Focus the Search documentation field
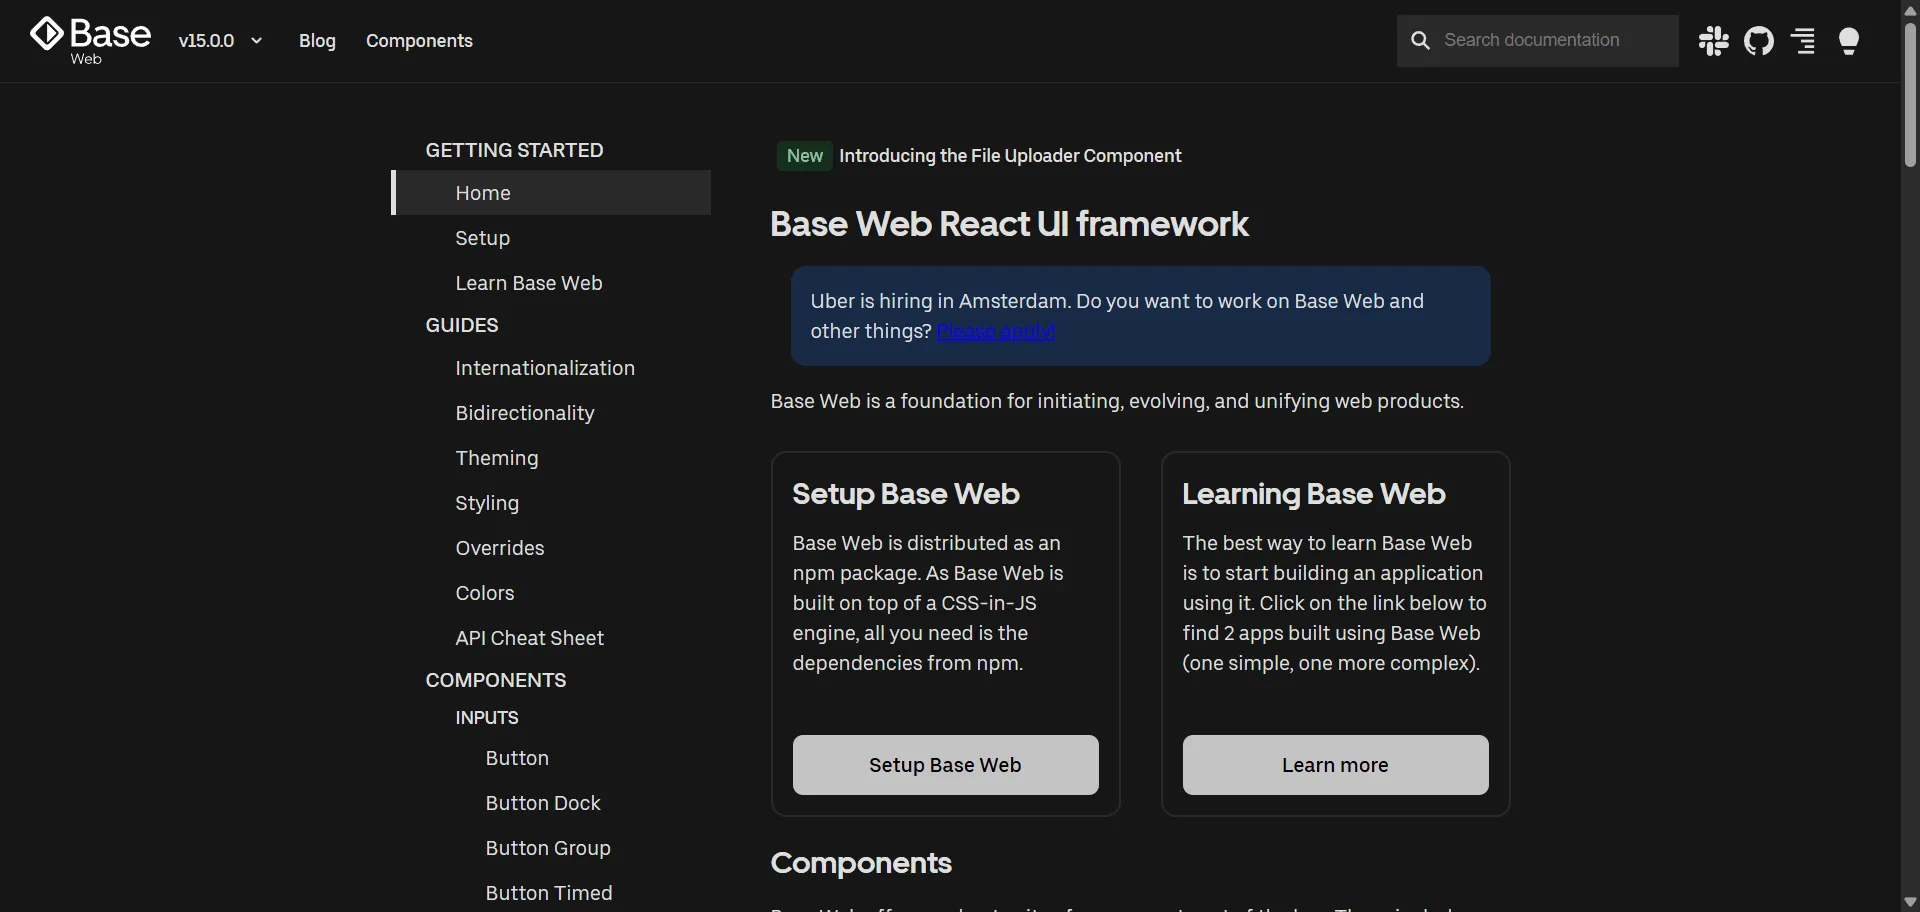Image resolution: width=1920 pixels, height=912 pixels. [x=1538, y=41]
